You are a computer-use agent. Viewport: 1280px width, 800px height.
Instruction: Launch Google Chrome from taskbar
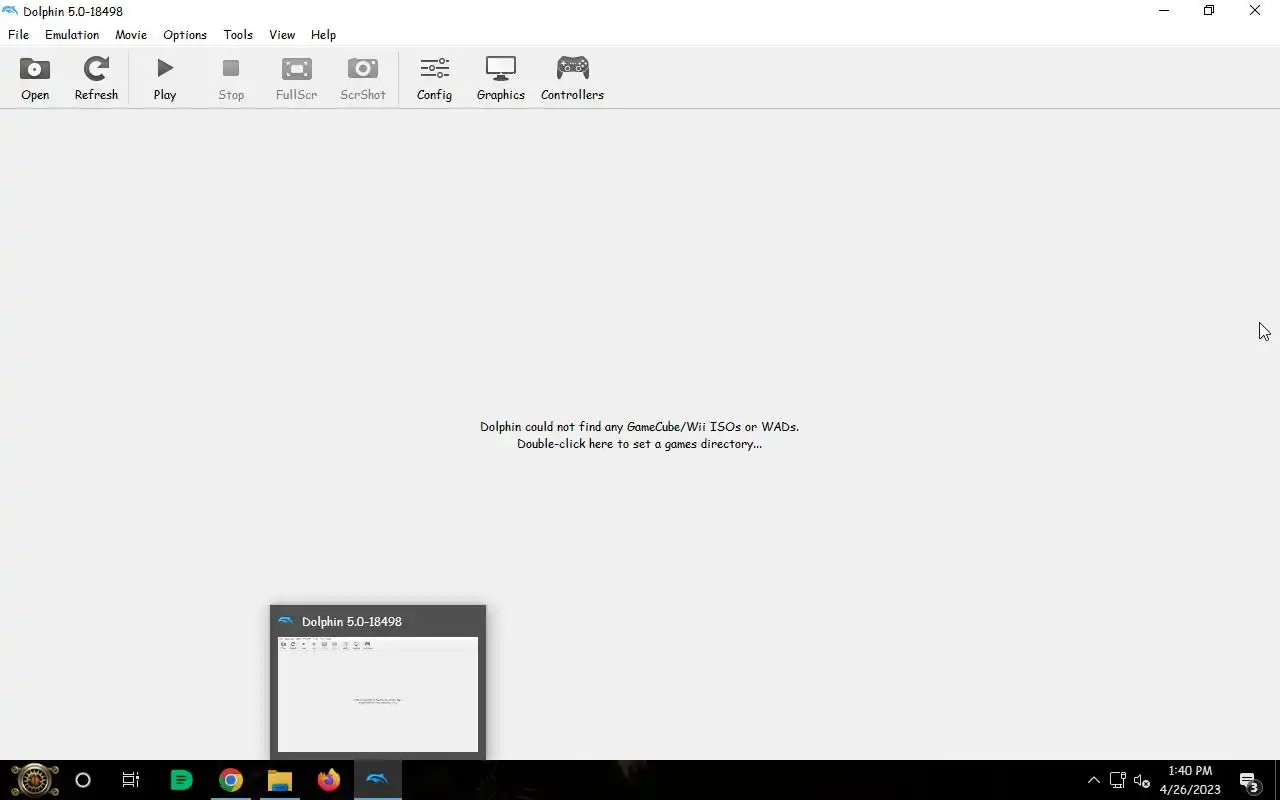(x=231, y=780)
